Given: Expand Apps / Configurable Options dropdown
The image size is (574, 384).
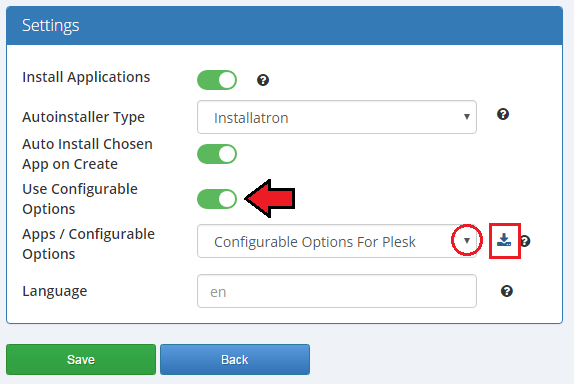Looking at the screenshot, I should [x=337, y=241].
